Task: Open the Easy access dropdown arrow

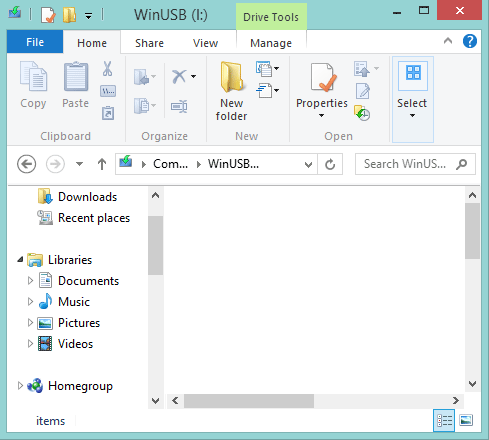Action: coord(277,90)
